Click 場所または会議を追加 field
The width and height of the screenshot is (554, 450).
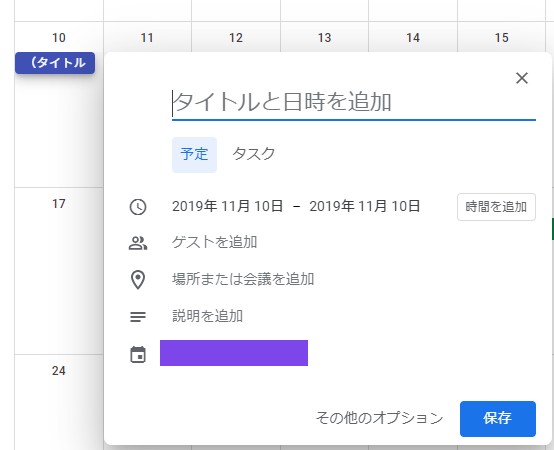pos(243,279)
